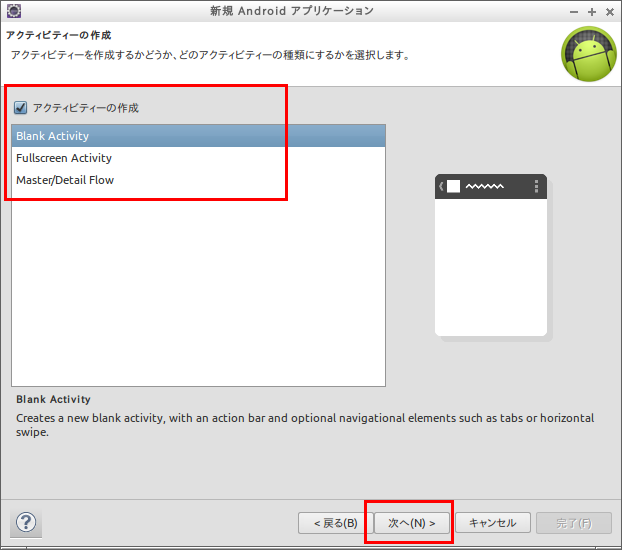Cancel the wizard with キャンセル

(493, 523)
